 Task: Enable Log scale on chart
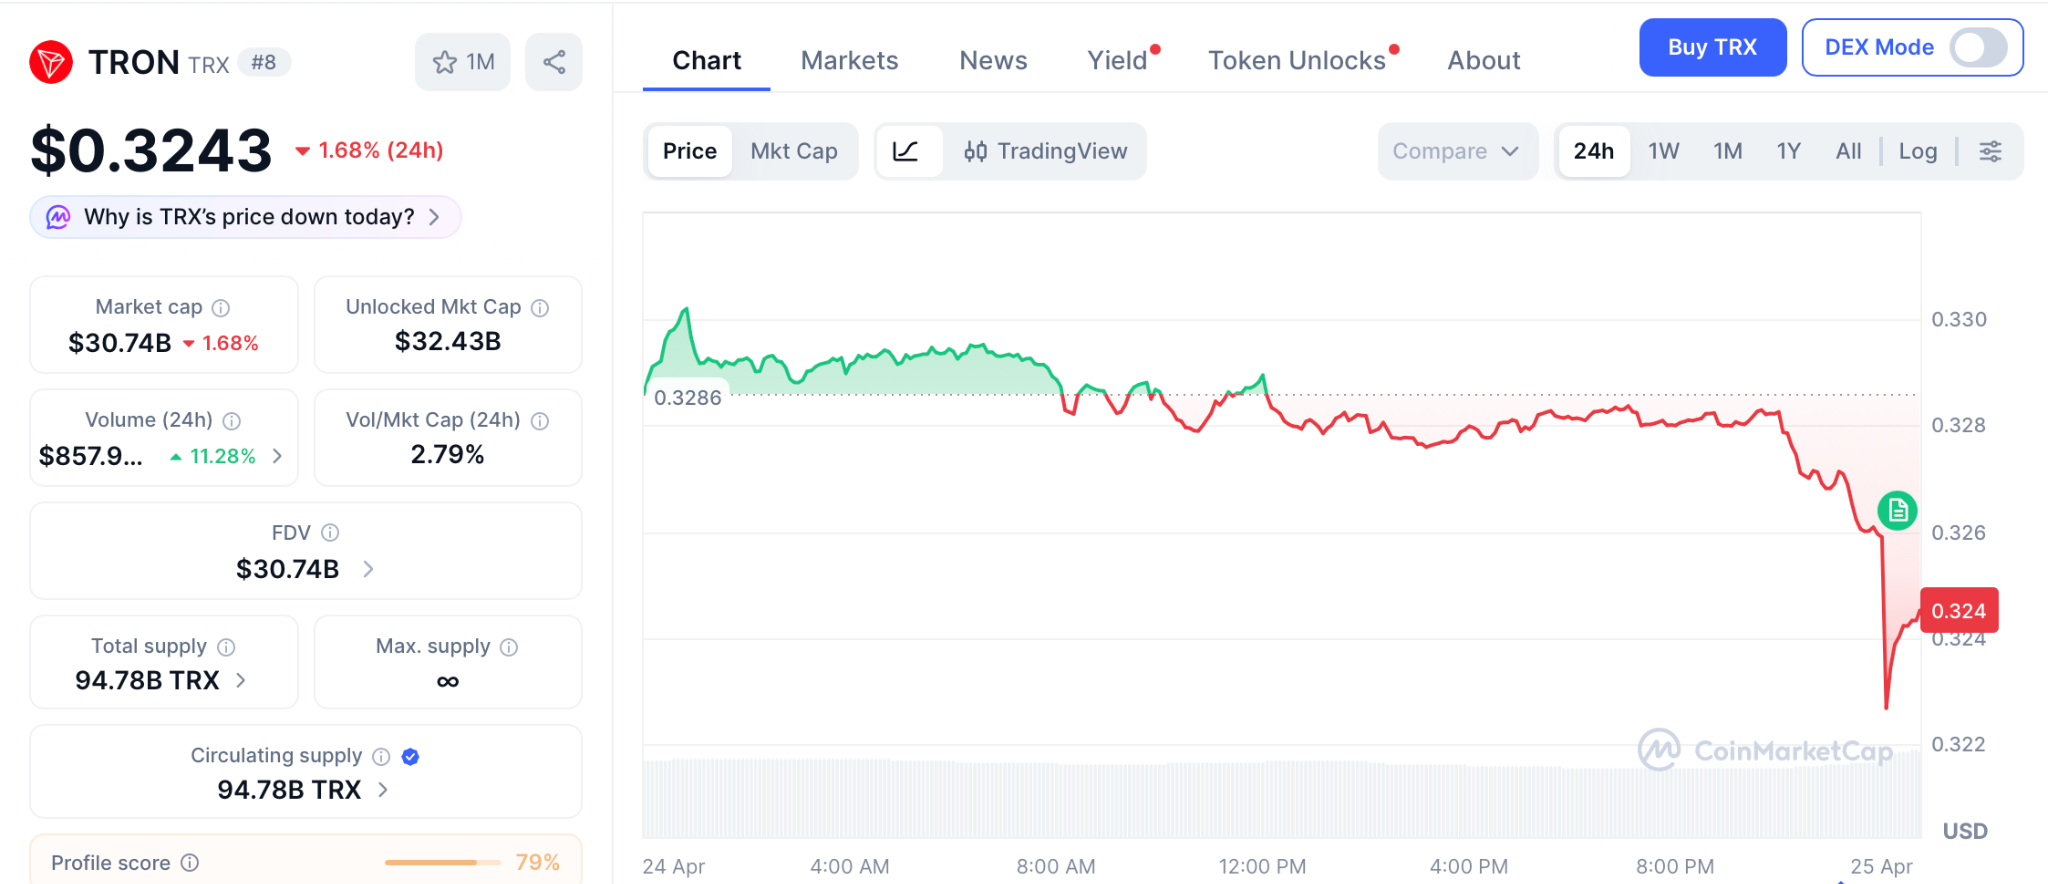click(x=1917, y=151)
